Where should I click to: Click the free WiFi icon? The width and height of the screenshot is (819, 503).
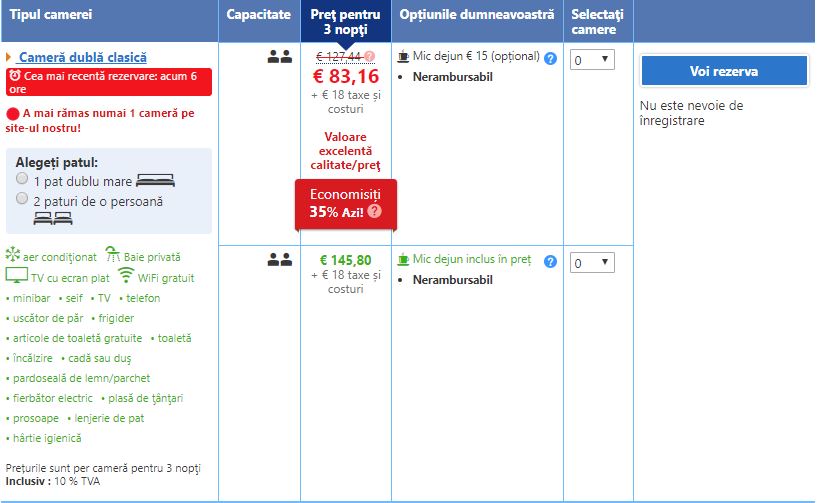pyautogui.click(x=125, y=276)
